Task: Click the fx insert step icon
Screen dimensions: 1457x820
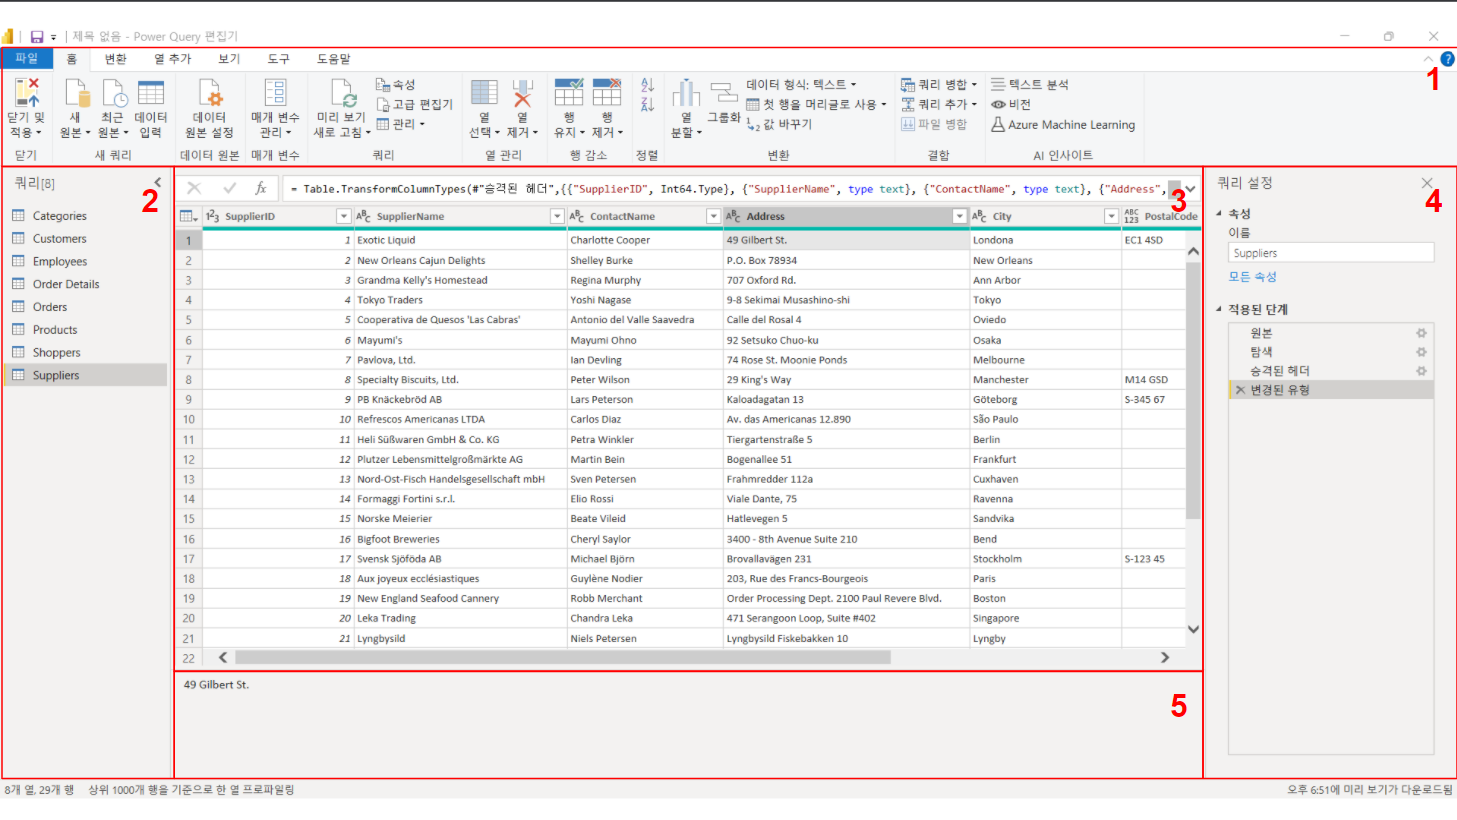Action: click(261, 188)
